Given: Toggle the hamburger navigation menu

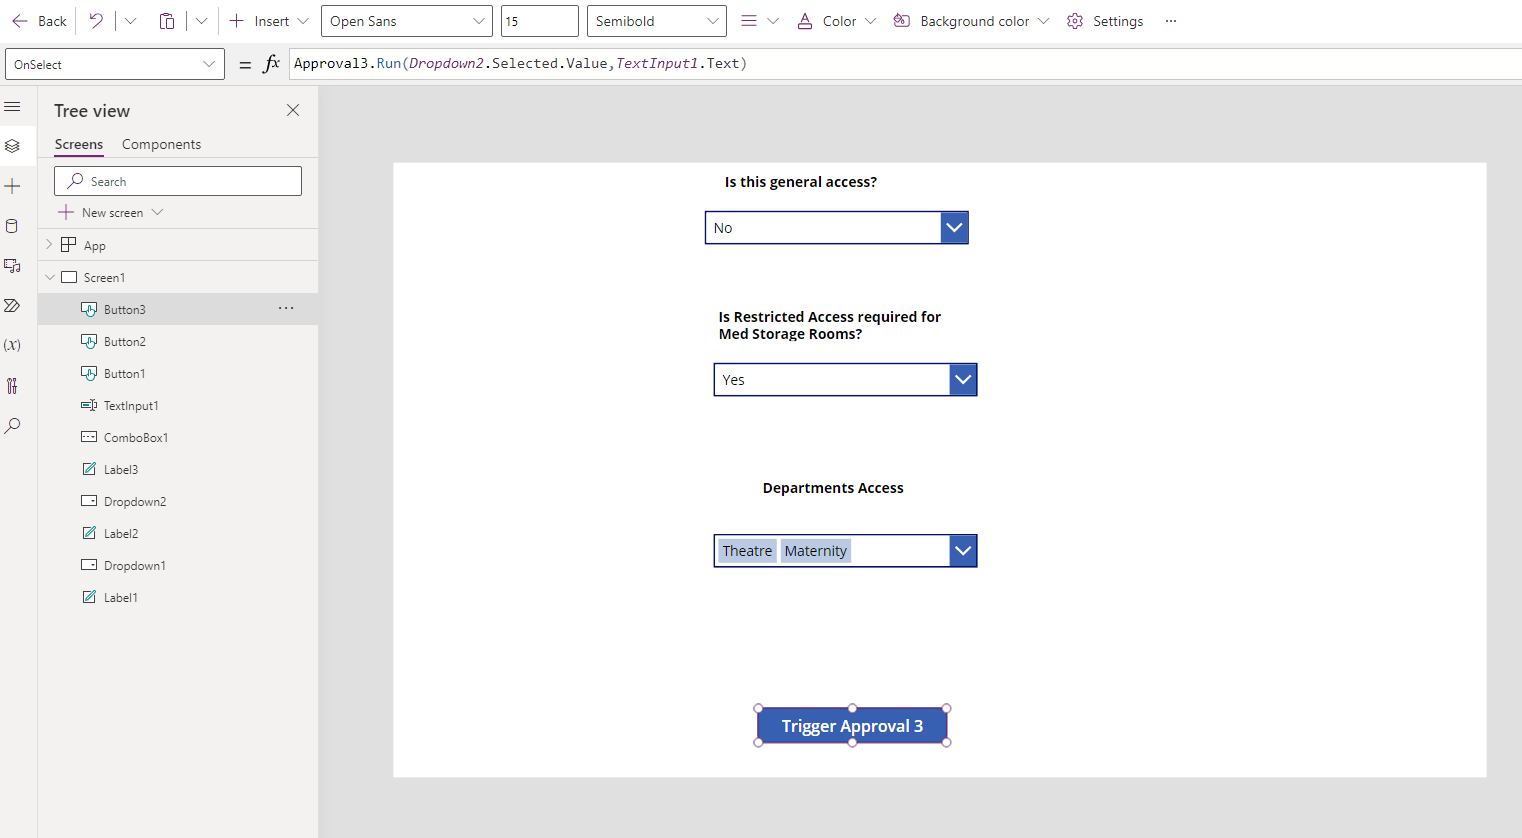Looking at the screenshot, I should pos(12,106).
